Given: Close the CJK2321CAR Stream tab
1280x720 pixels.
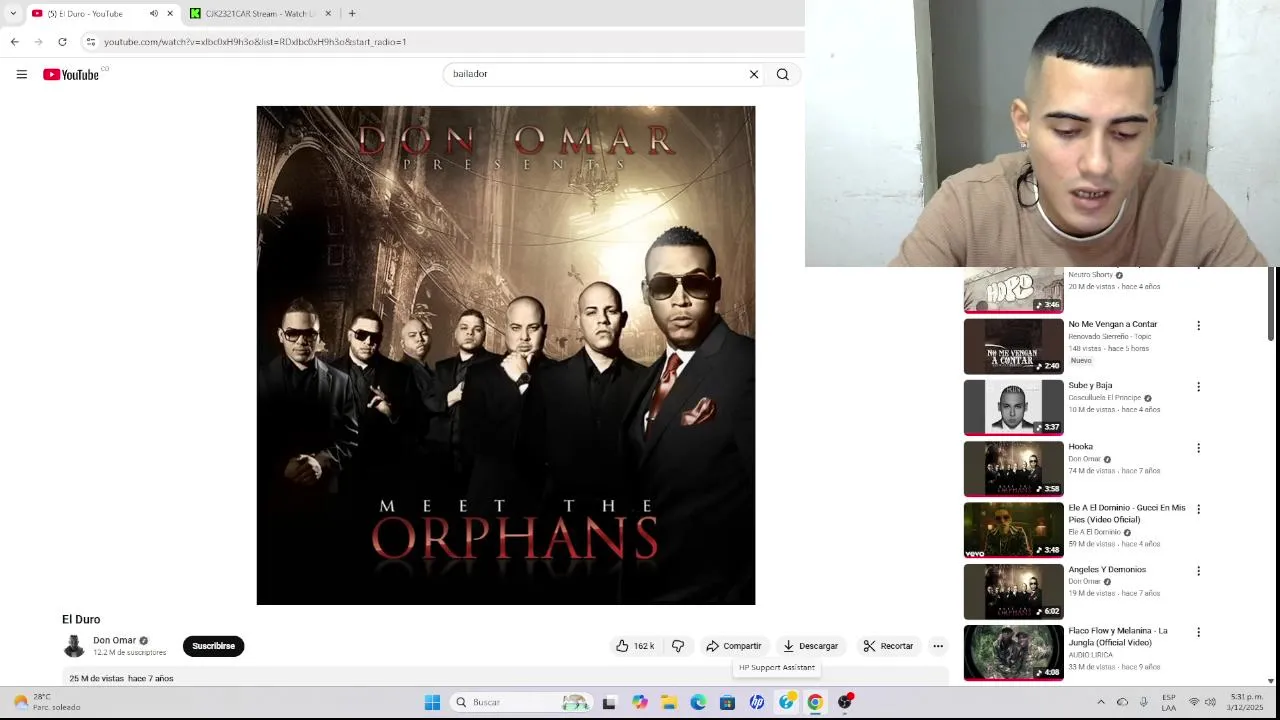Looking at the screenshot, I should click(x=328, y=14).
